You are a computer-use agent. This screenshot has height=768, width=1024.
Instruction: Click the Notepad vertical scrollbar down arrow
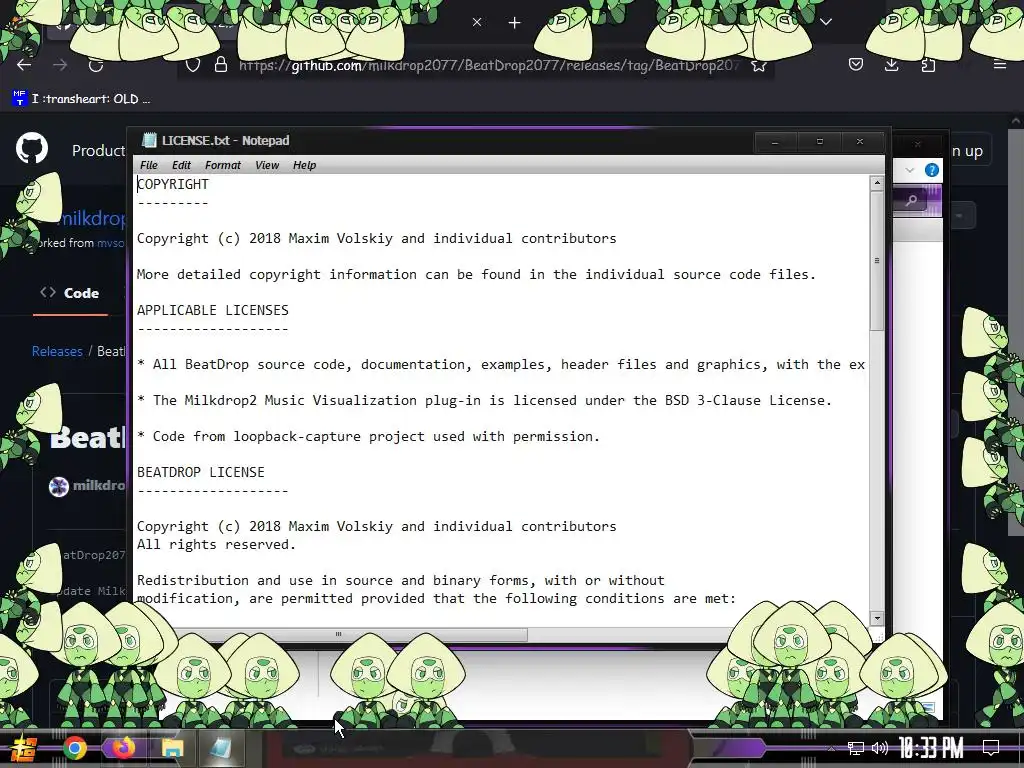tap(877, 618)
